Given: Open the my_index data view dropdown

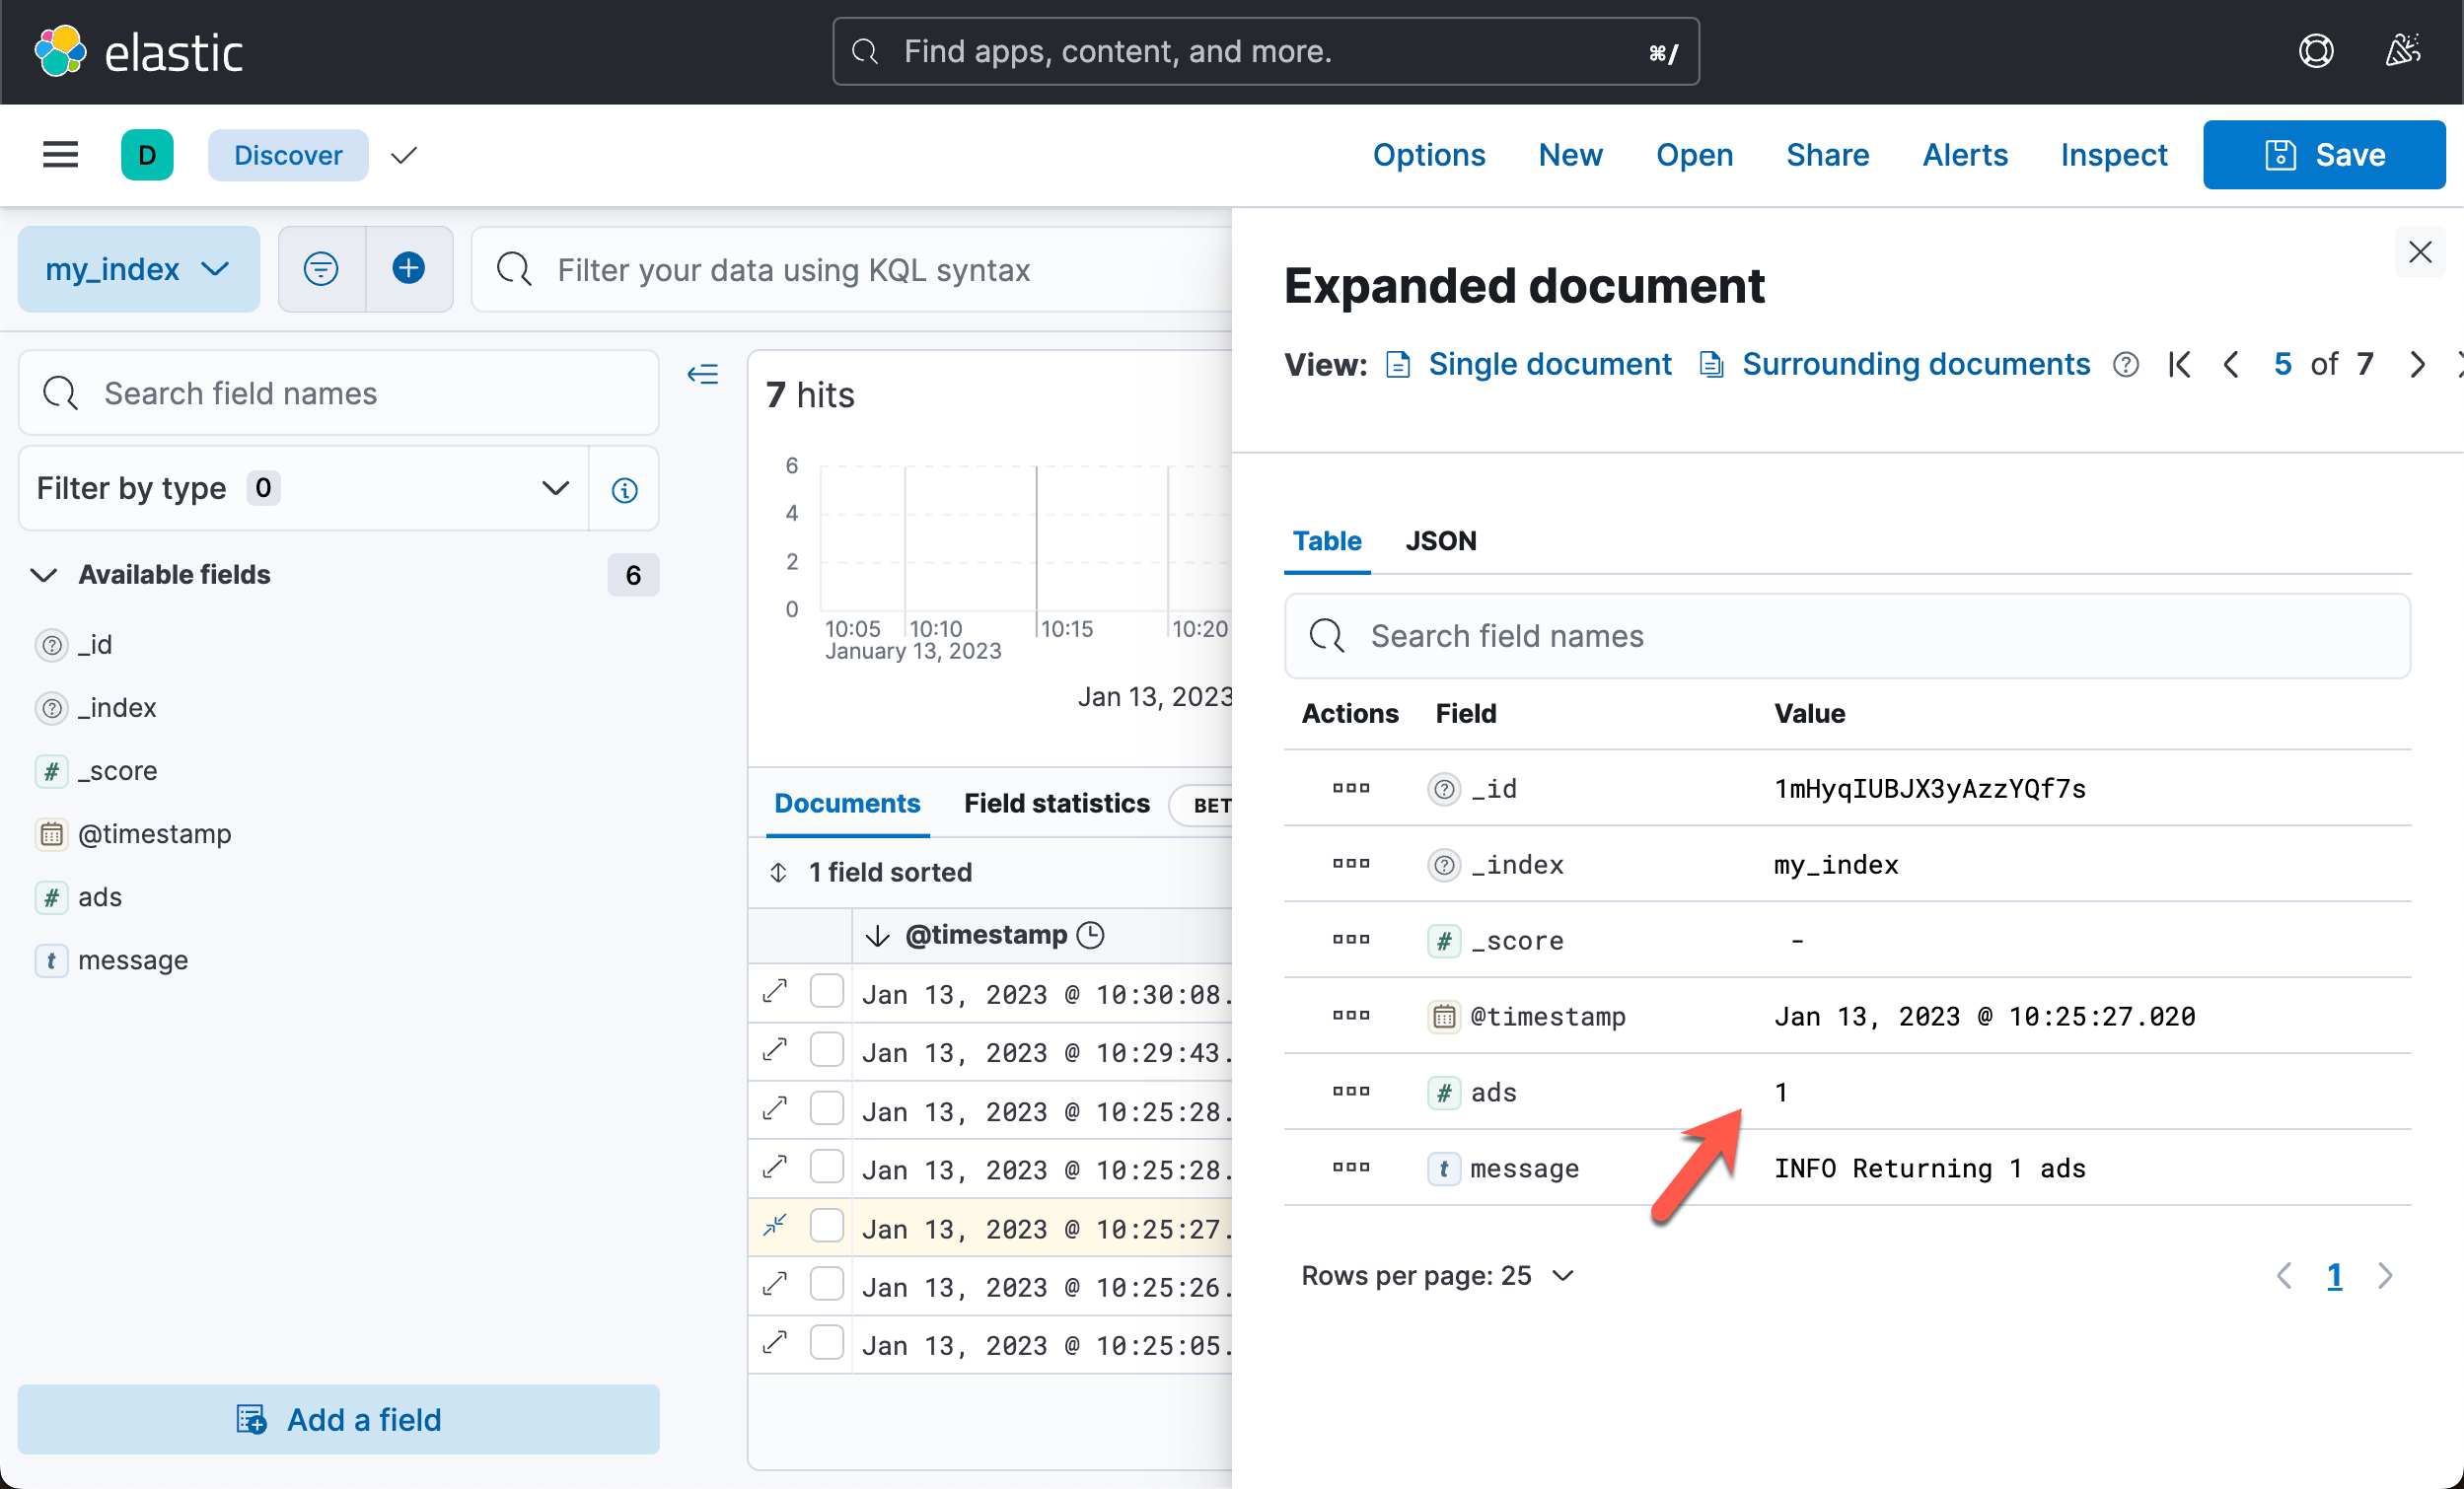Looking at the screenshot, I should 138,268.
